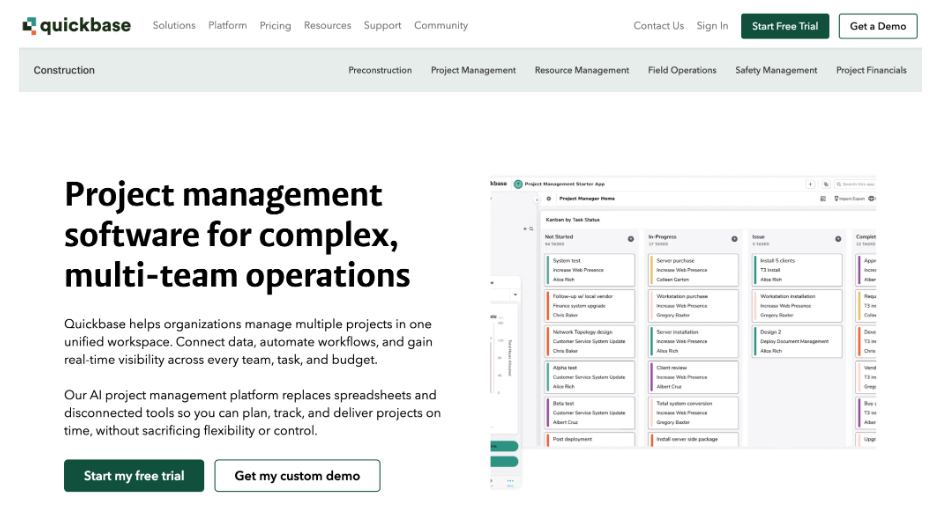Click the 'In-Progress' column header
The height and width of the screenshot is (508, 942).
tap(662, 237)
